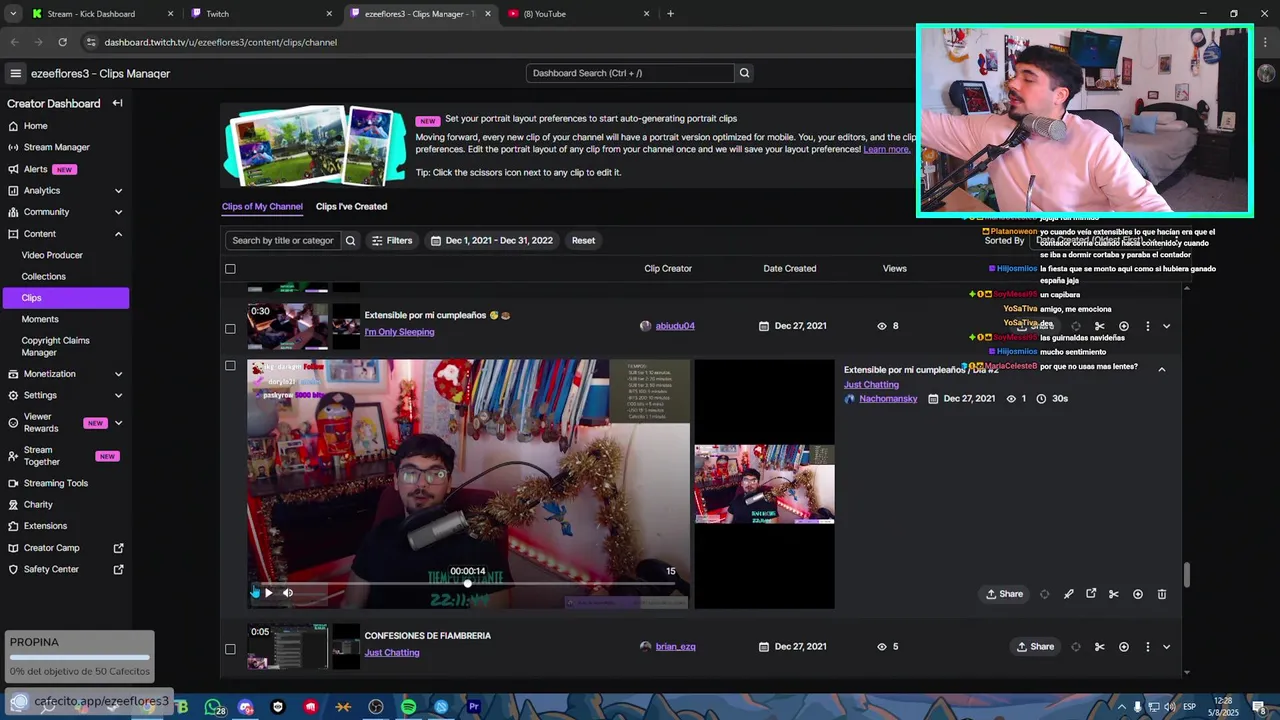The image size is (1280, 720).
Task: Open Spotify from the taskbar
Action: click(x=408, y=707)
